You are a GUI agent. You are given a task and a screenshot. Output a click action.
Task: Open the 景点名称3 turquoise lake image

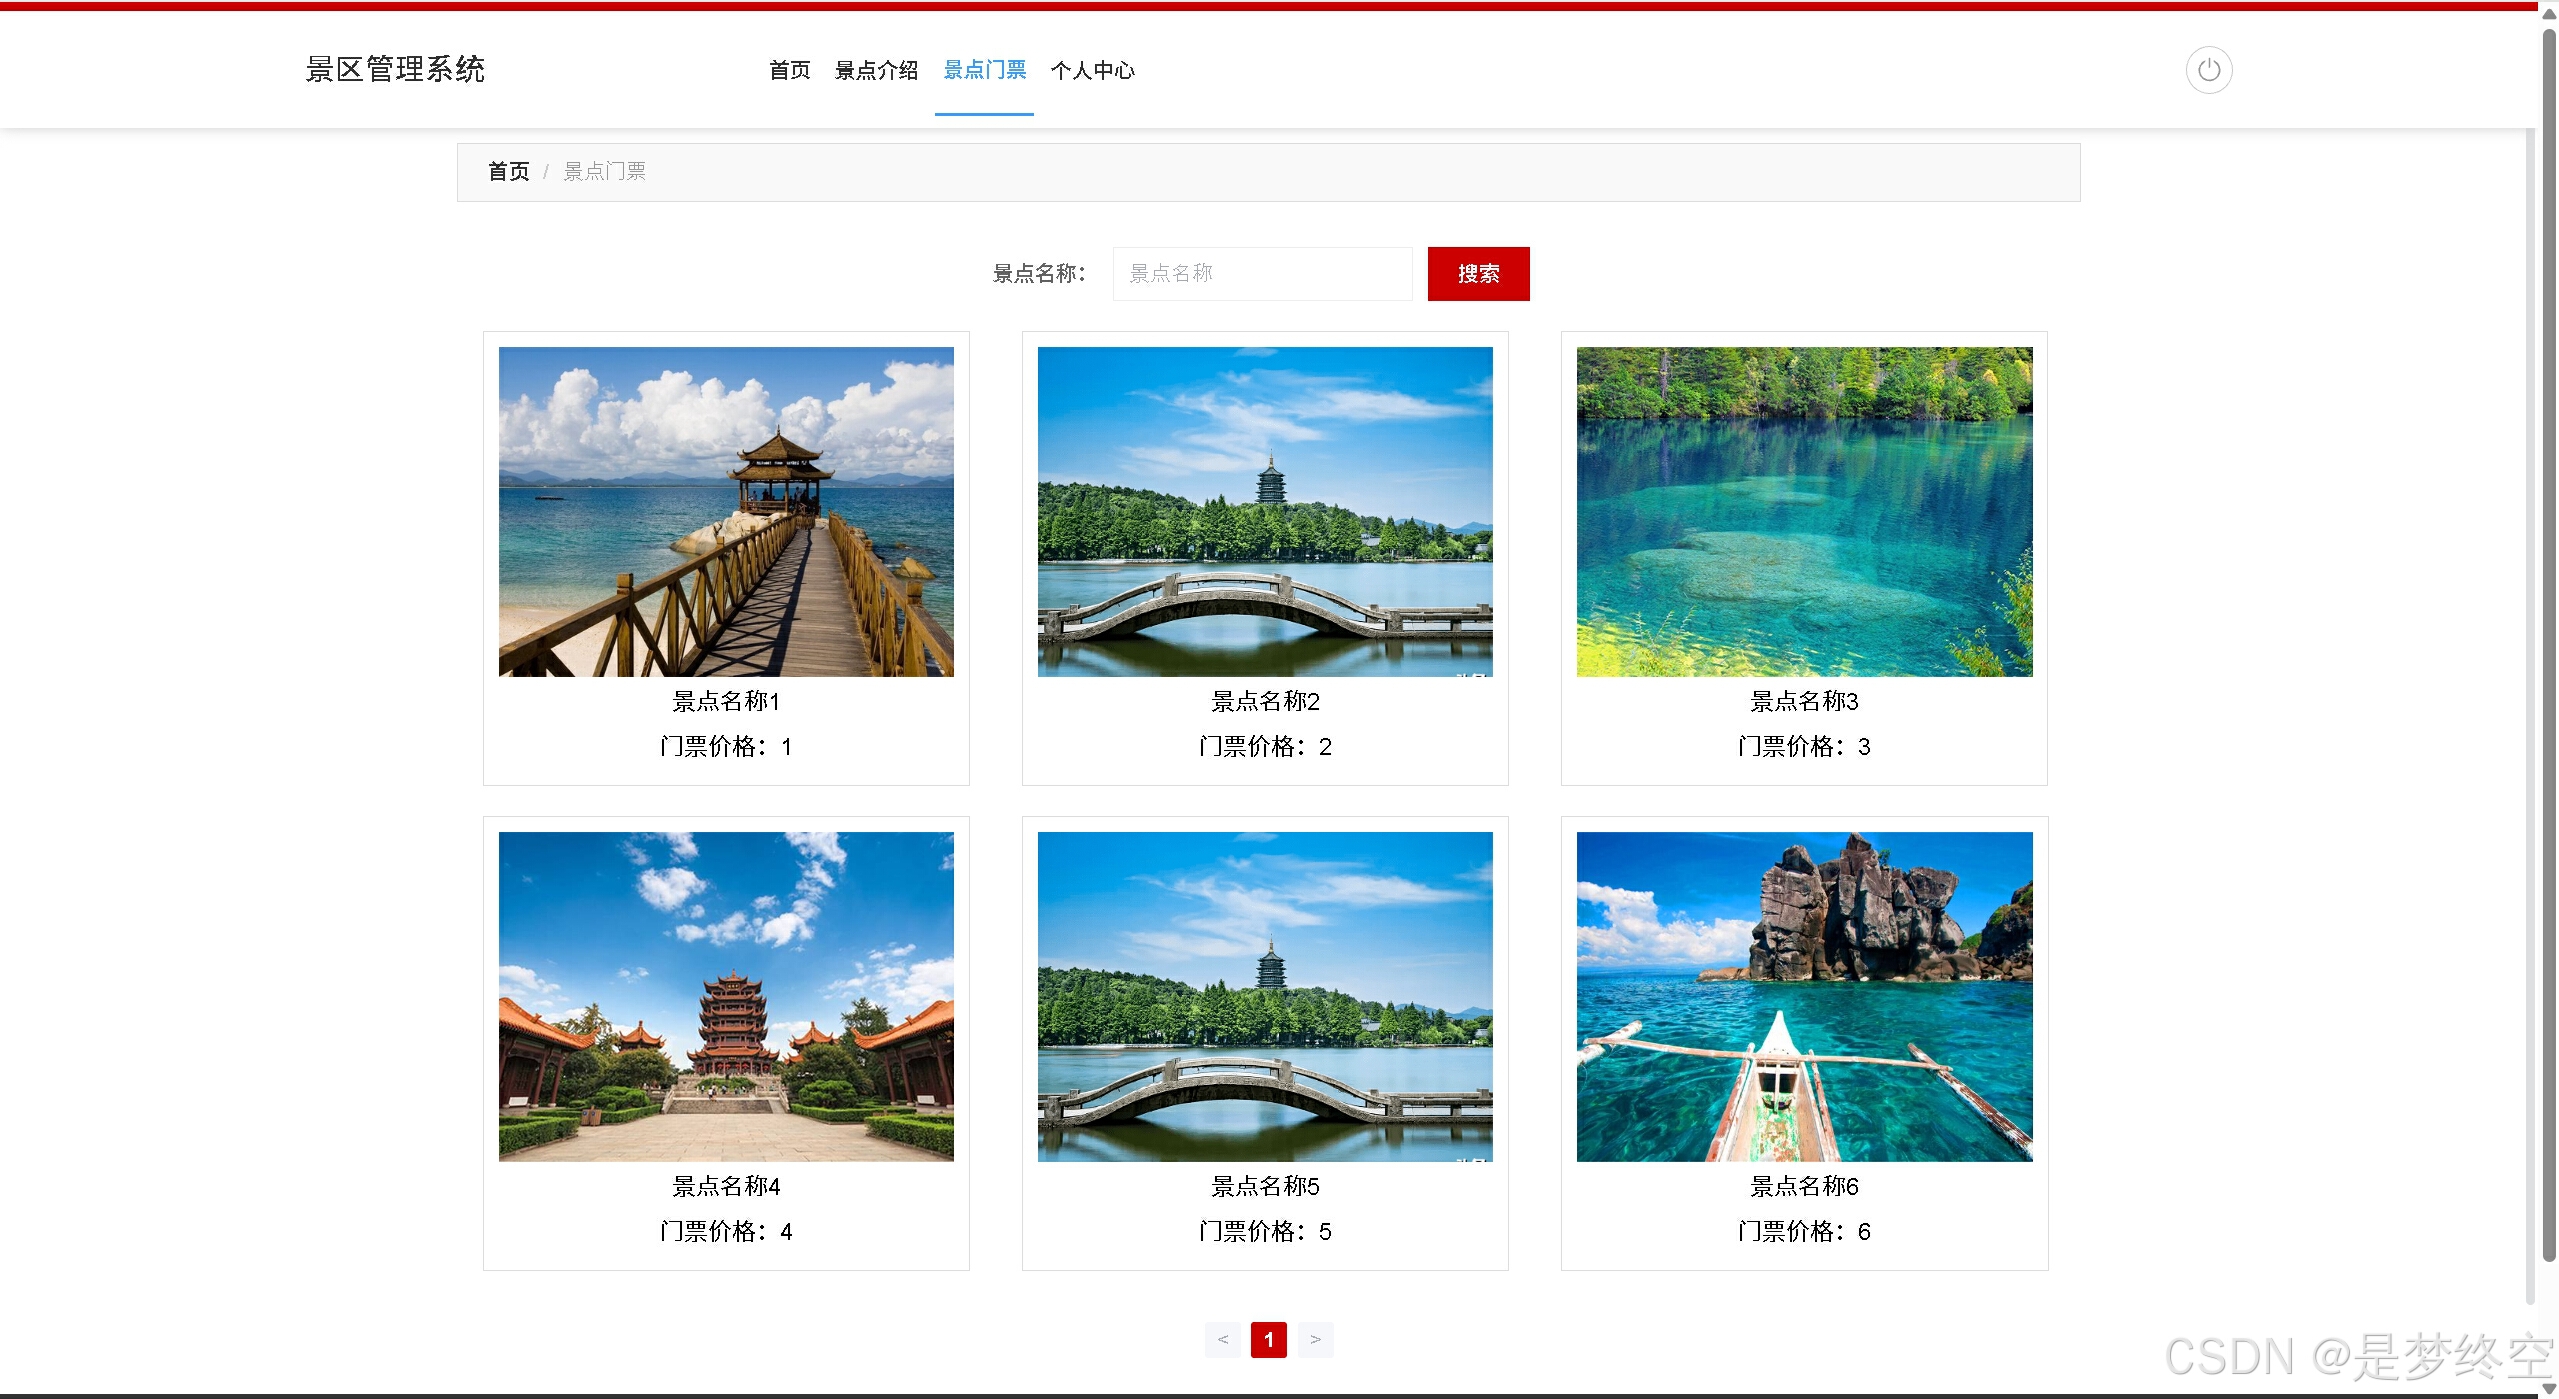(x=1804, y=511)
